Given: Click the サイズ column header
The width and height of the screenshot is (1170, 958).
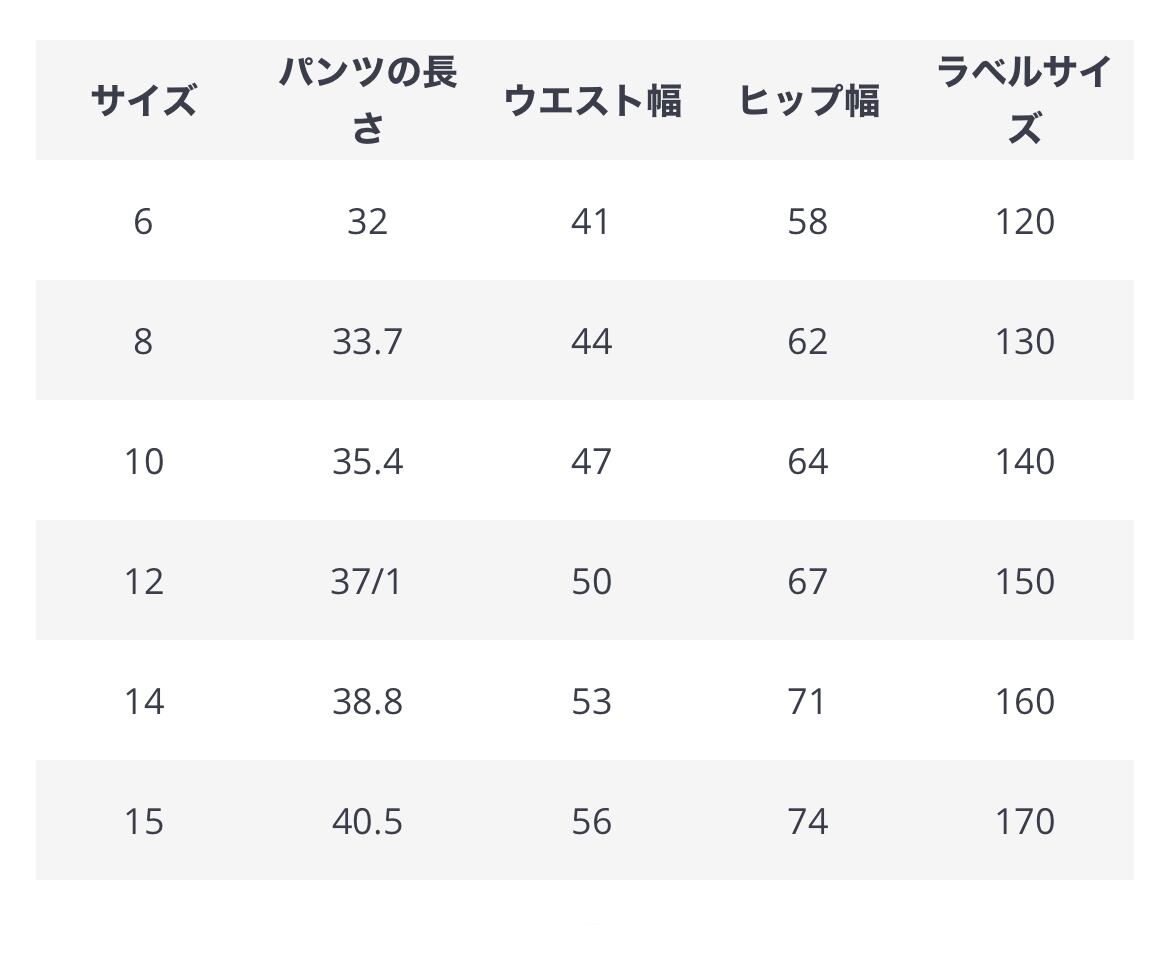Looking at the screenshot, I should [143, 100].
